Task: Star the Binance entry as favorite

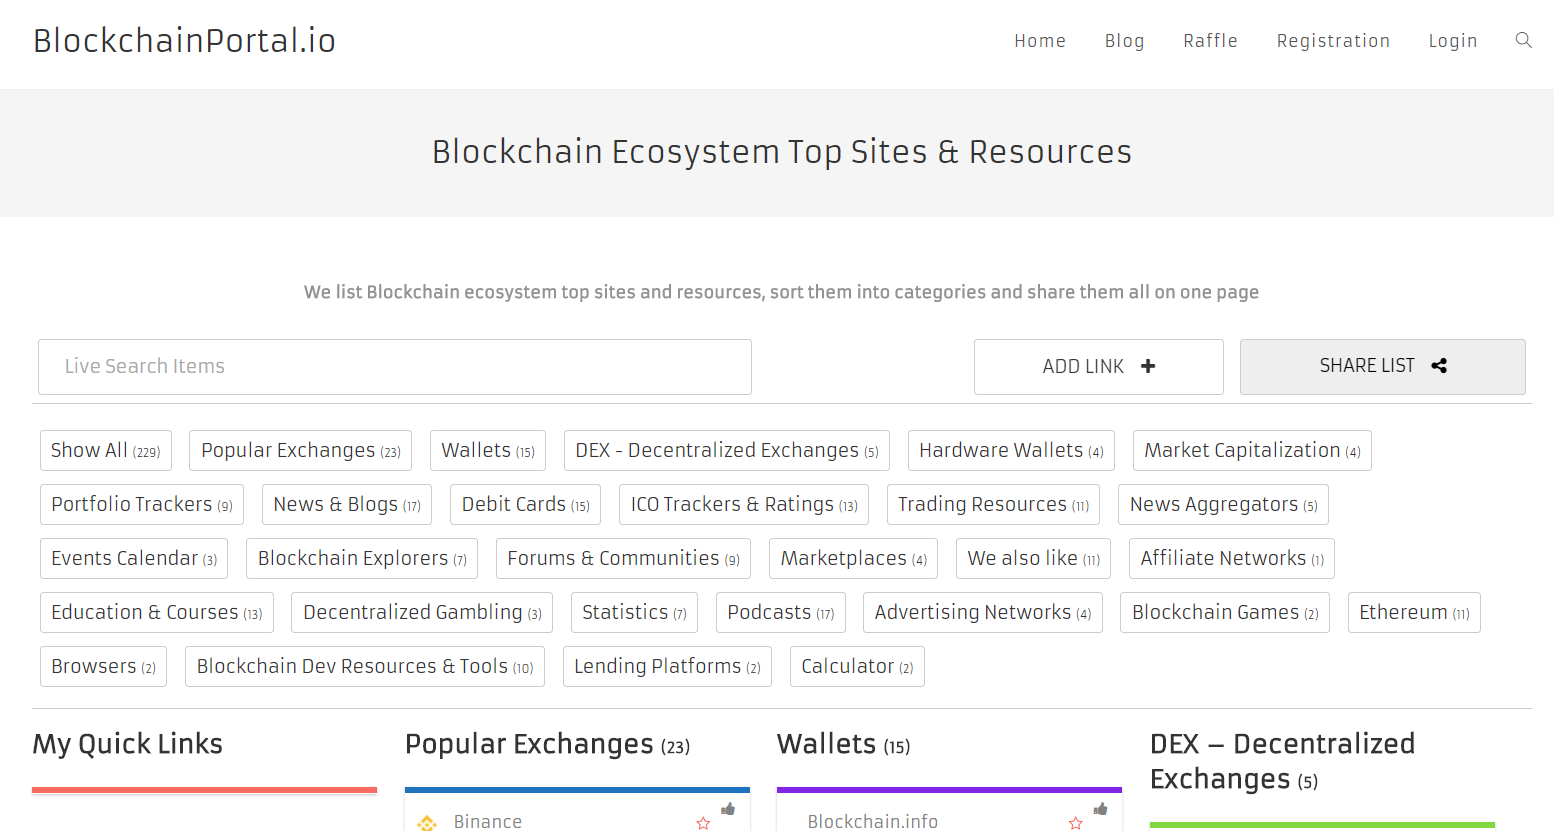Action: pos(703,823)
